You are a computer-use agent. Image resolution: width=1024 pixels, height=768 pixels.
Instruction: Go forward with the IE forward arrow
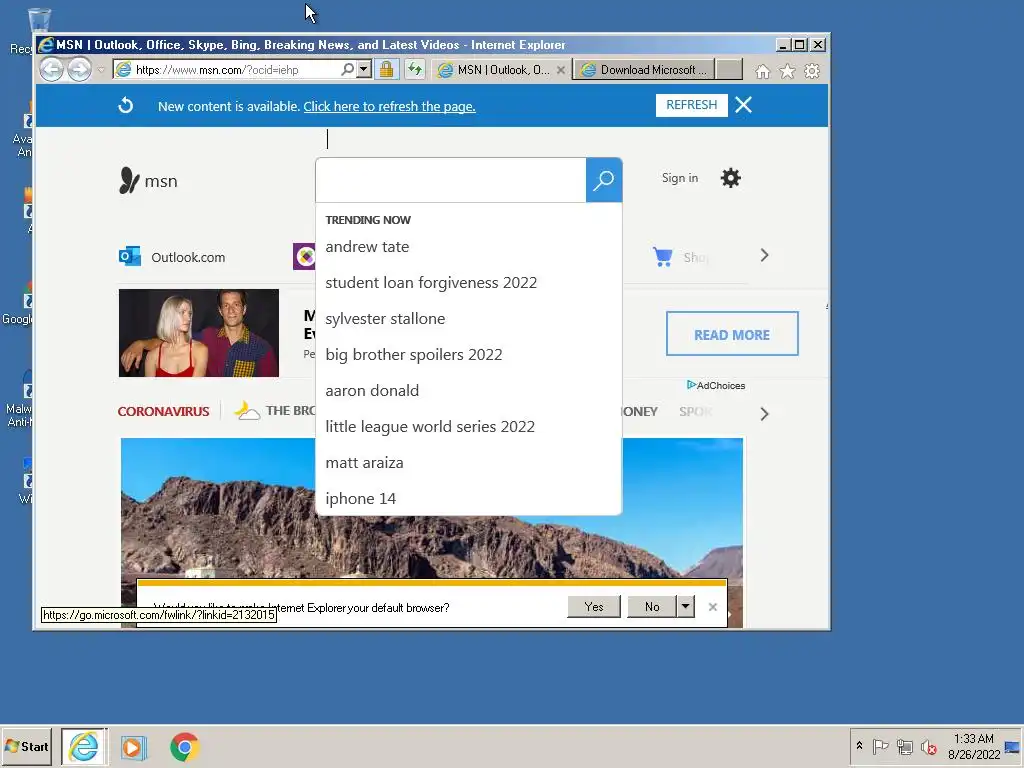80,69
